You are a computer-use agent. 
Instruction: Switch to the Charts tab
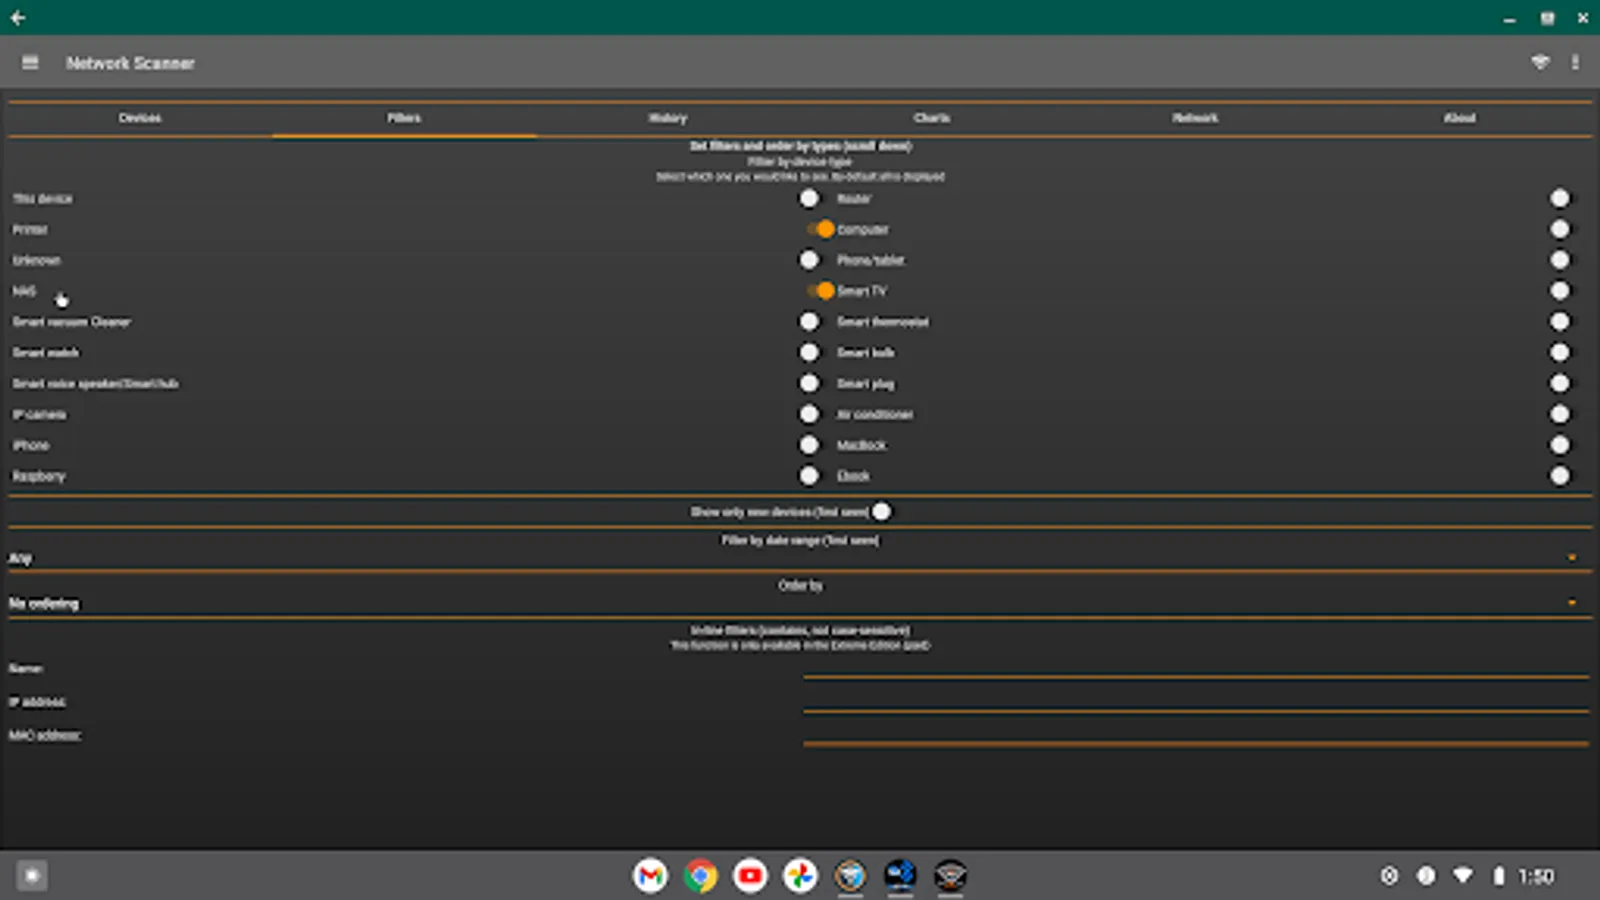click(932, 118)
